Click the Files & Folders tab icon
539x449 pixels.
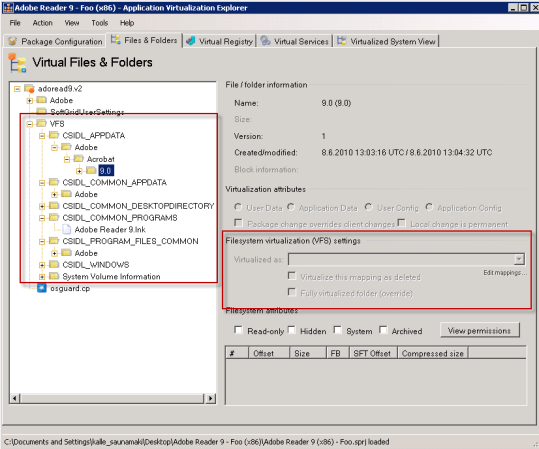point(116,40)
